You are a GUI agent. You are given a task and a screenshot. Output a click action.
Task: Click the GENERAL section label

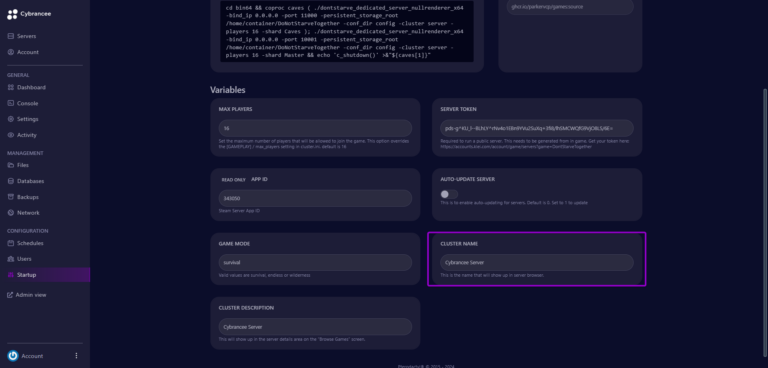coord(18,75)
